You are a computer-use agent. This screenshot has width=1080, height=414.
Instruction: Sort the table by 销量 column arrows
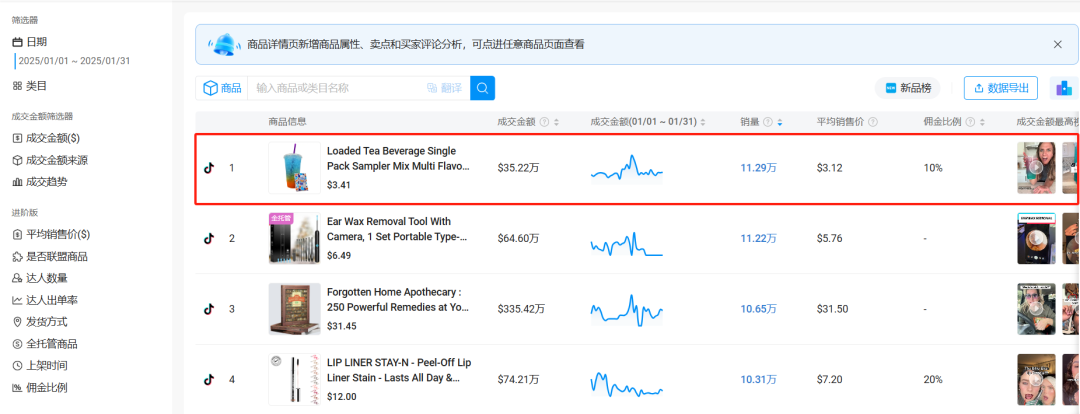pos(780,122)
